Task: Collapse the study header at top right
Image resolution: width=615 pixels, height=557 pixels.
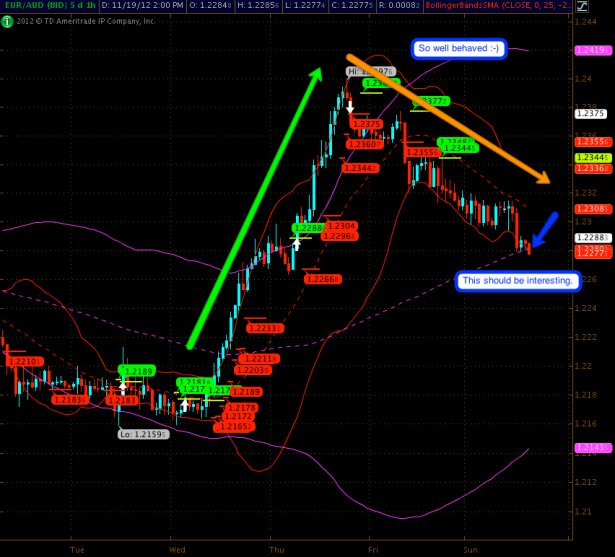Action: [x=606, y=6]
